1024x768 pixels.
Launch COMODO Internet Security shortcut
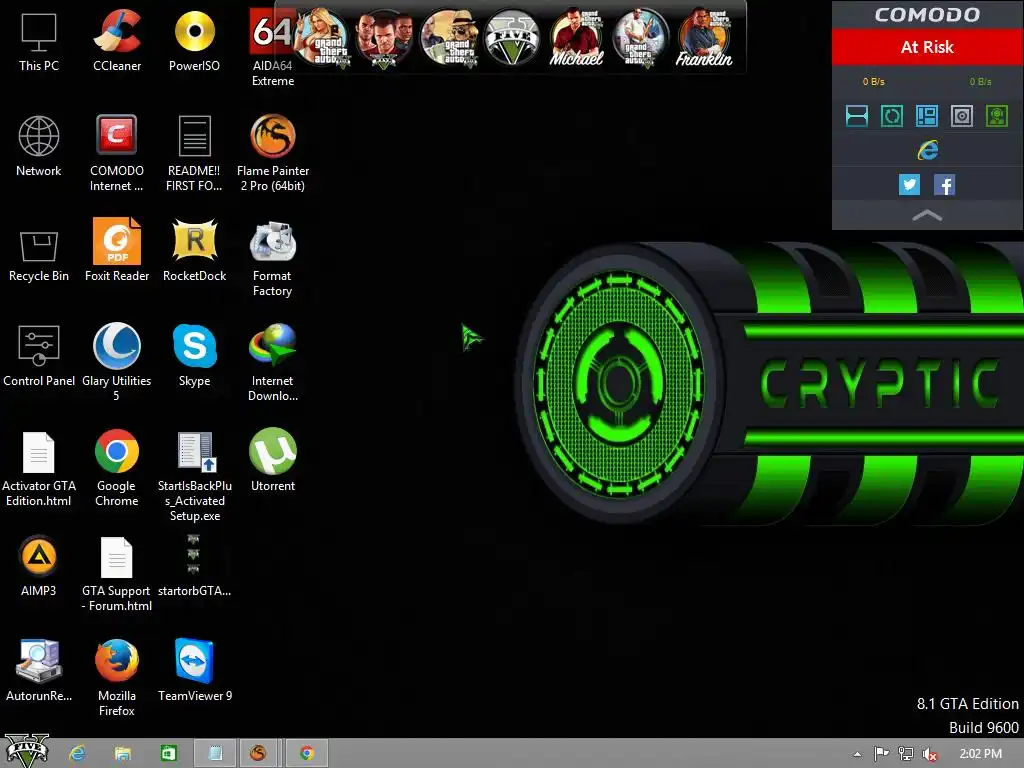(117, 154)
